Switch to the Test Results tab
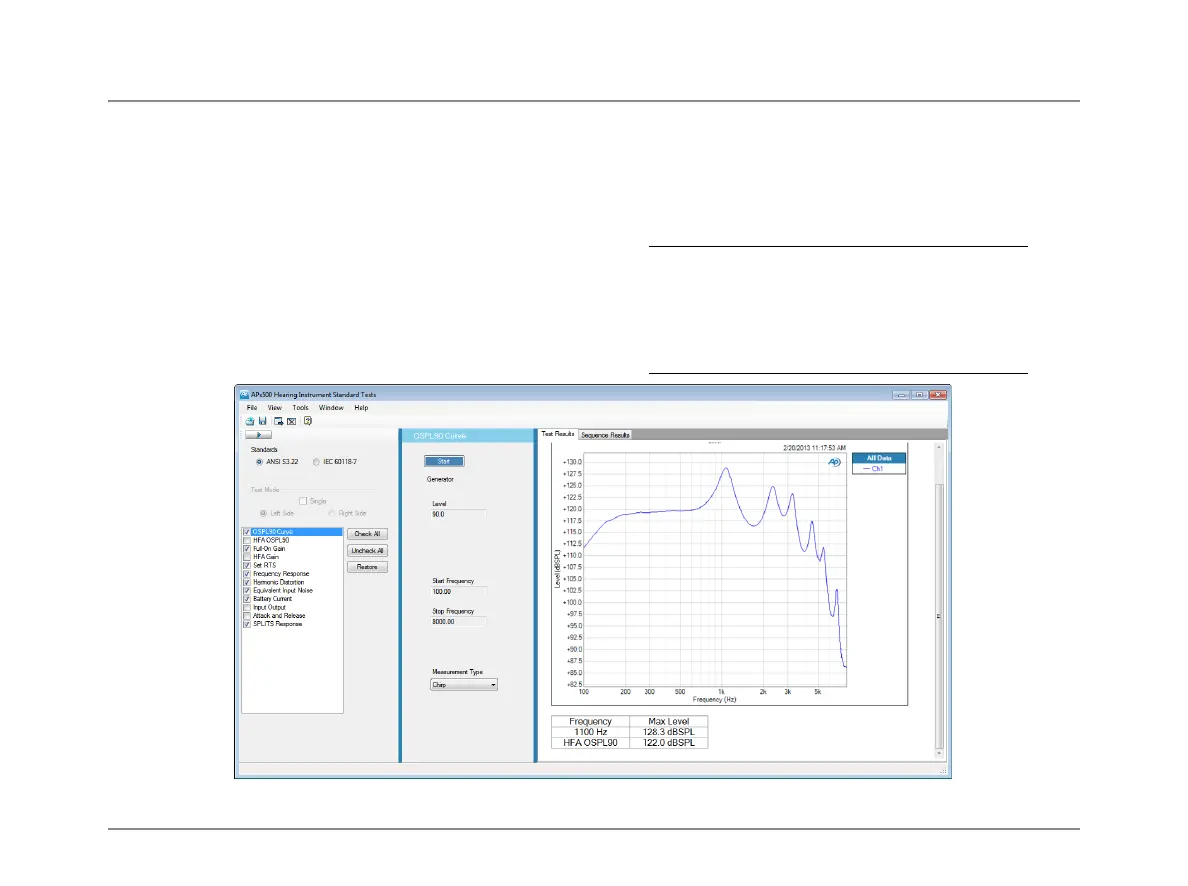This screenshot has height=886, width=1188. tap(558, 434)
